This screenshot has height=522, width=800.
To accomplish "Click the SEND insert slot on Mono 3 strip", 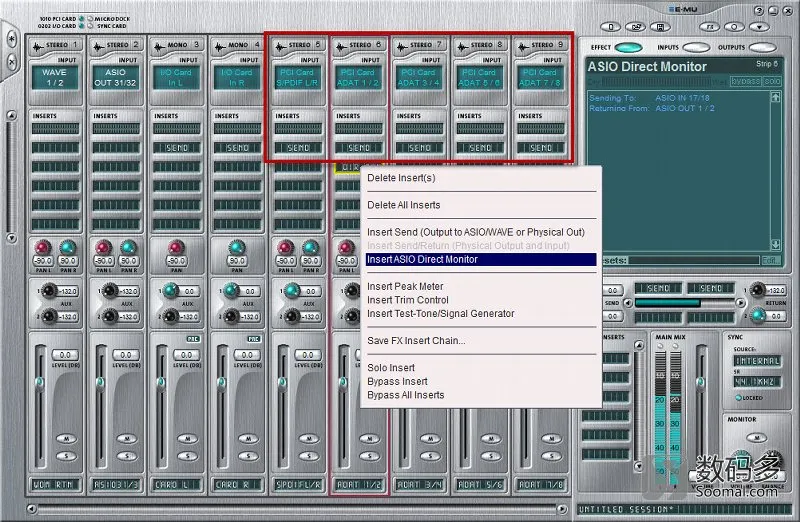I will [x=177, y=148].
